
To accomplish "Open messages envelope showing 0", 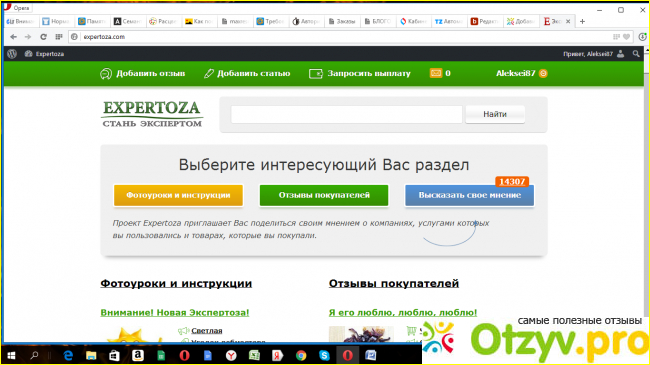I will click(440, 73).
